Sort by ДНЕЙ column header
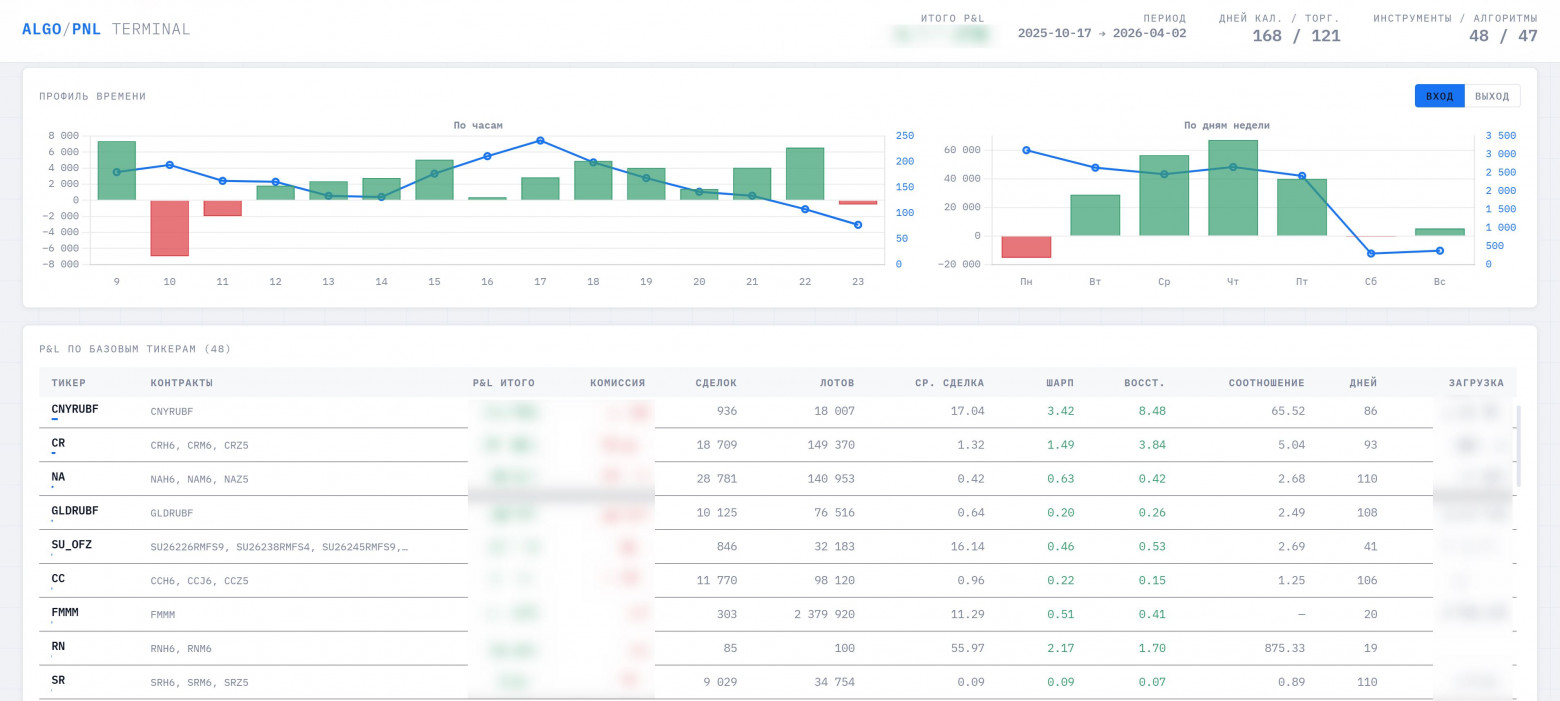This screenshot has width=1560, height=701. tap(1363, 383)
